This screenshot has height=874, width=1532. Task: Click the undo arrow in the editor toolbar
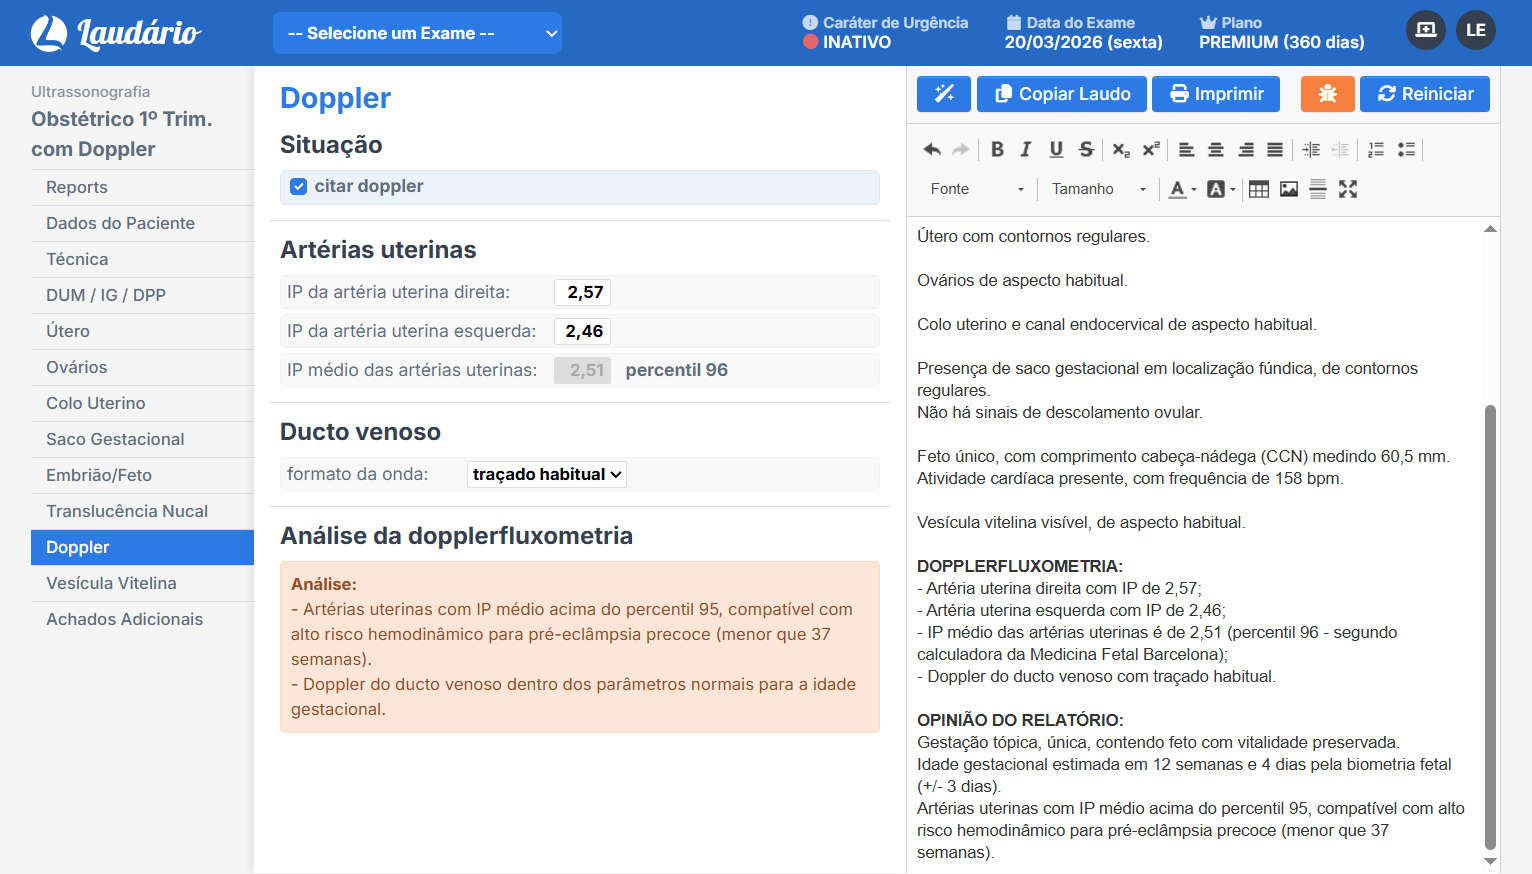931,149
